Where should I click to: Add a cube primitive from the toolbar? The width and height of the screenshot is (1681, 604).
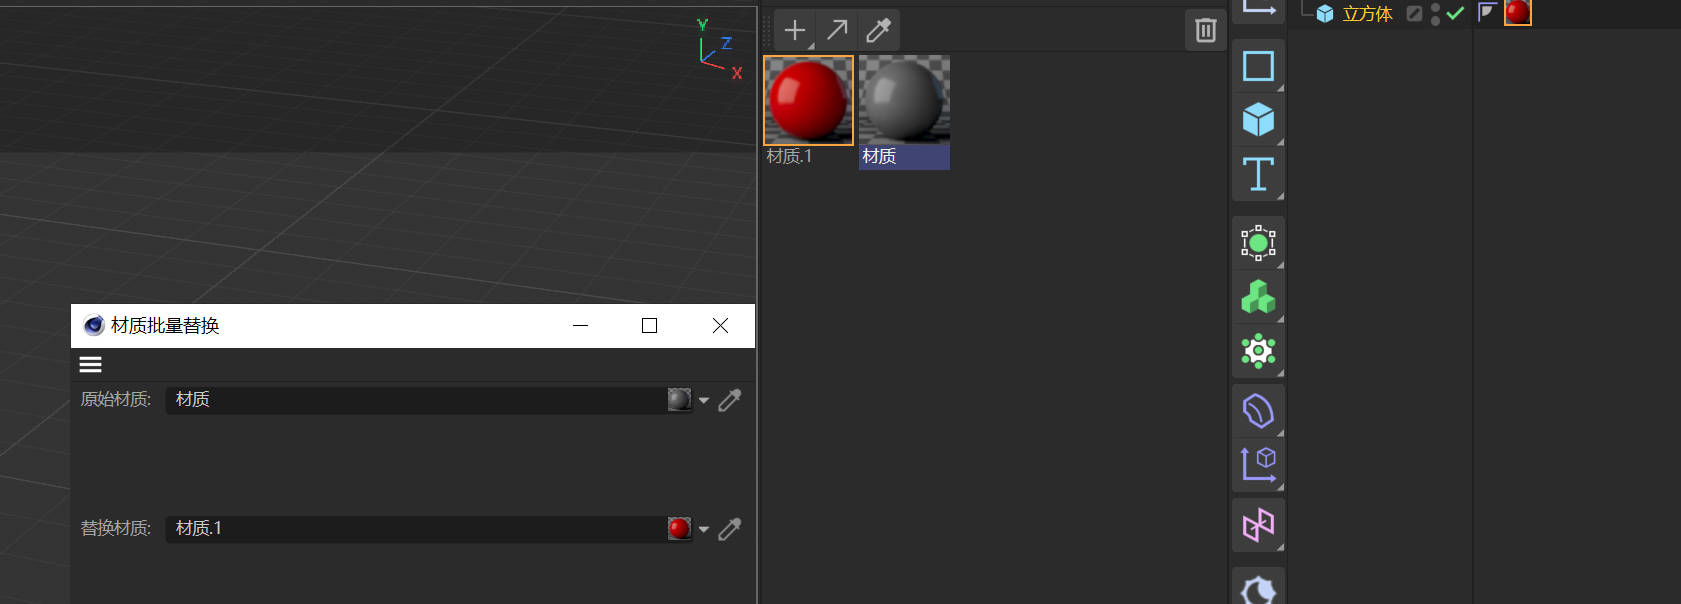pos(1258,120)
